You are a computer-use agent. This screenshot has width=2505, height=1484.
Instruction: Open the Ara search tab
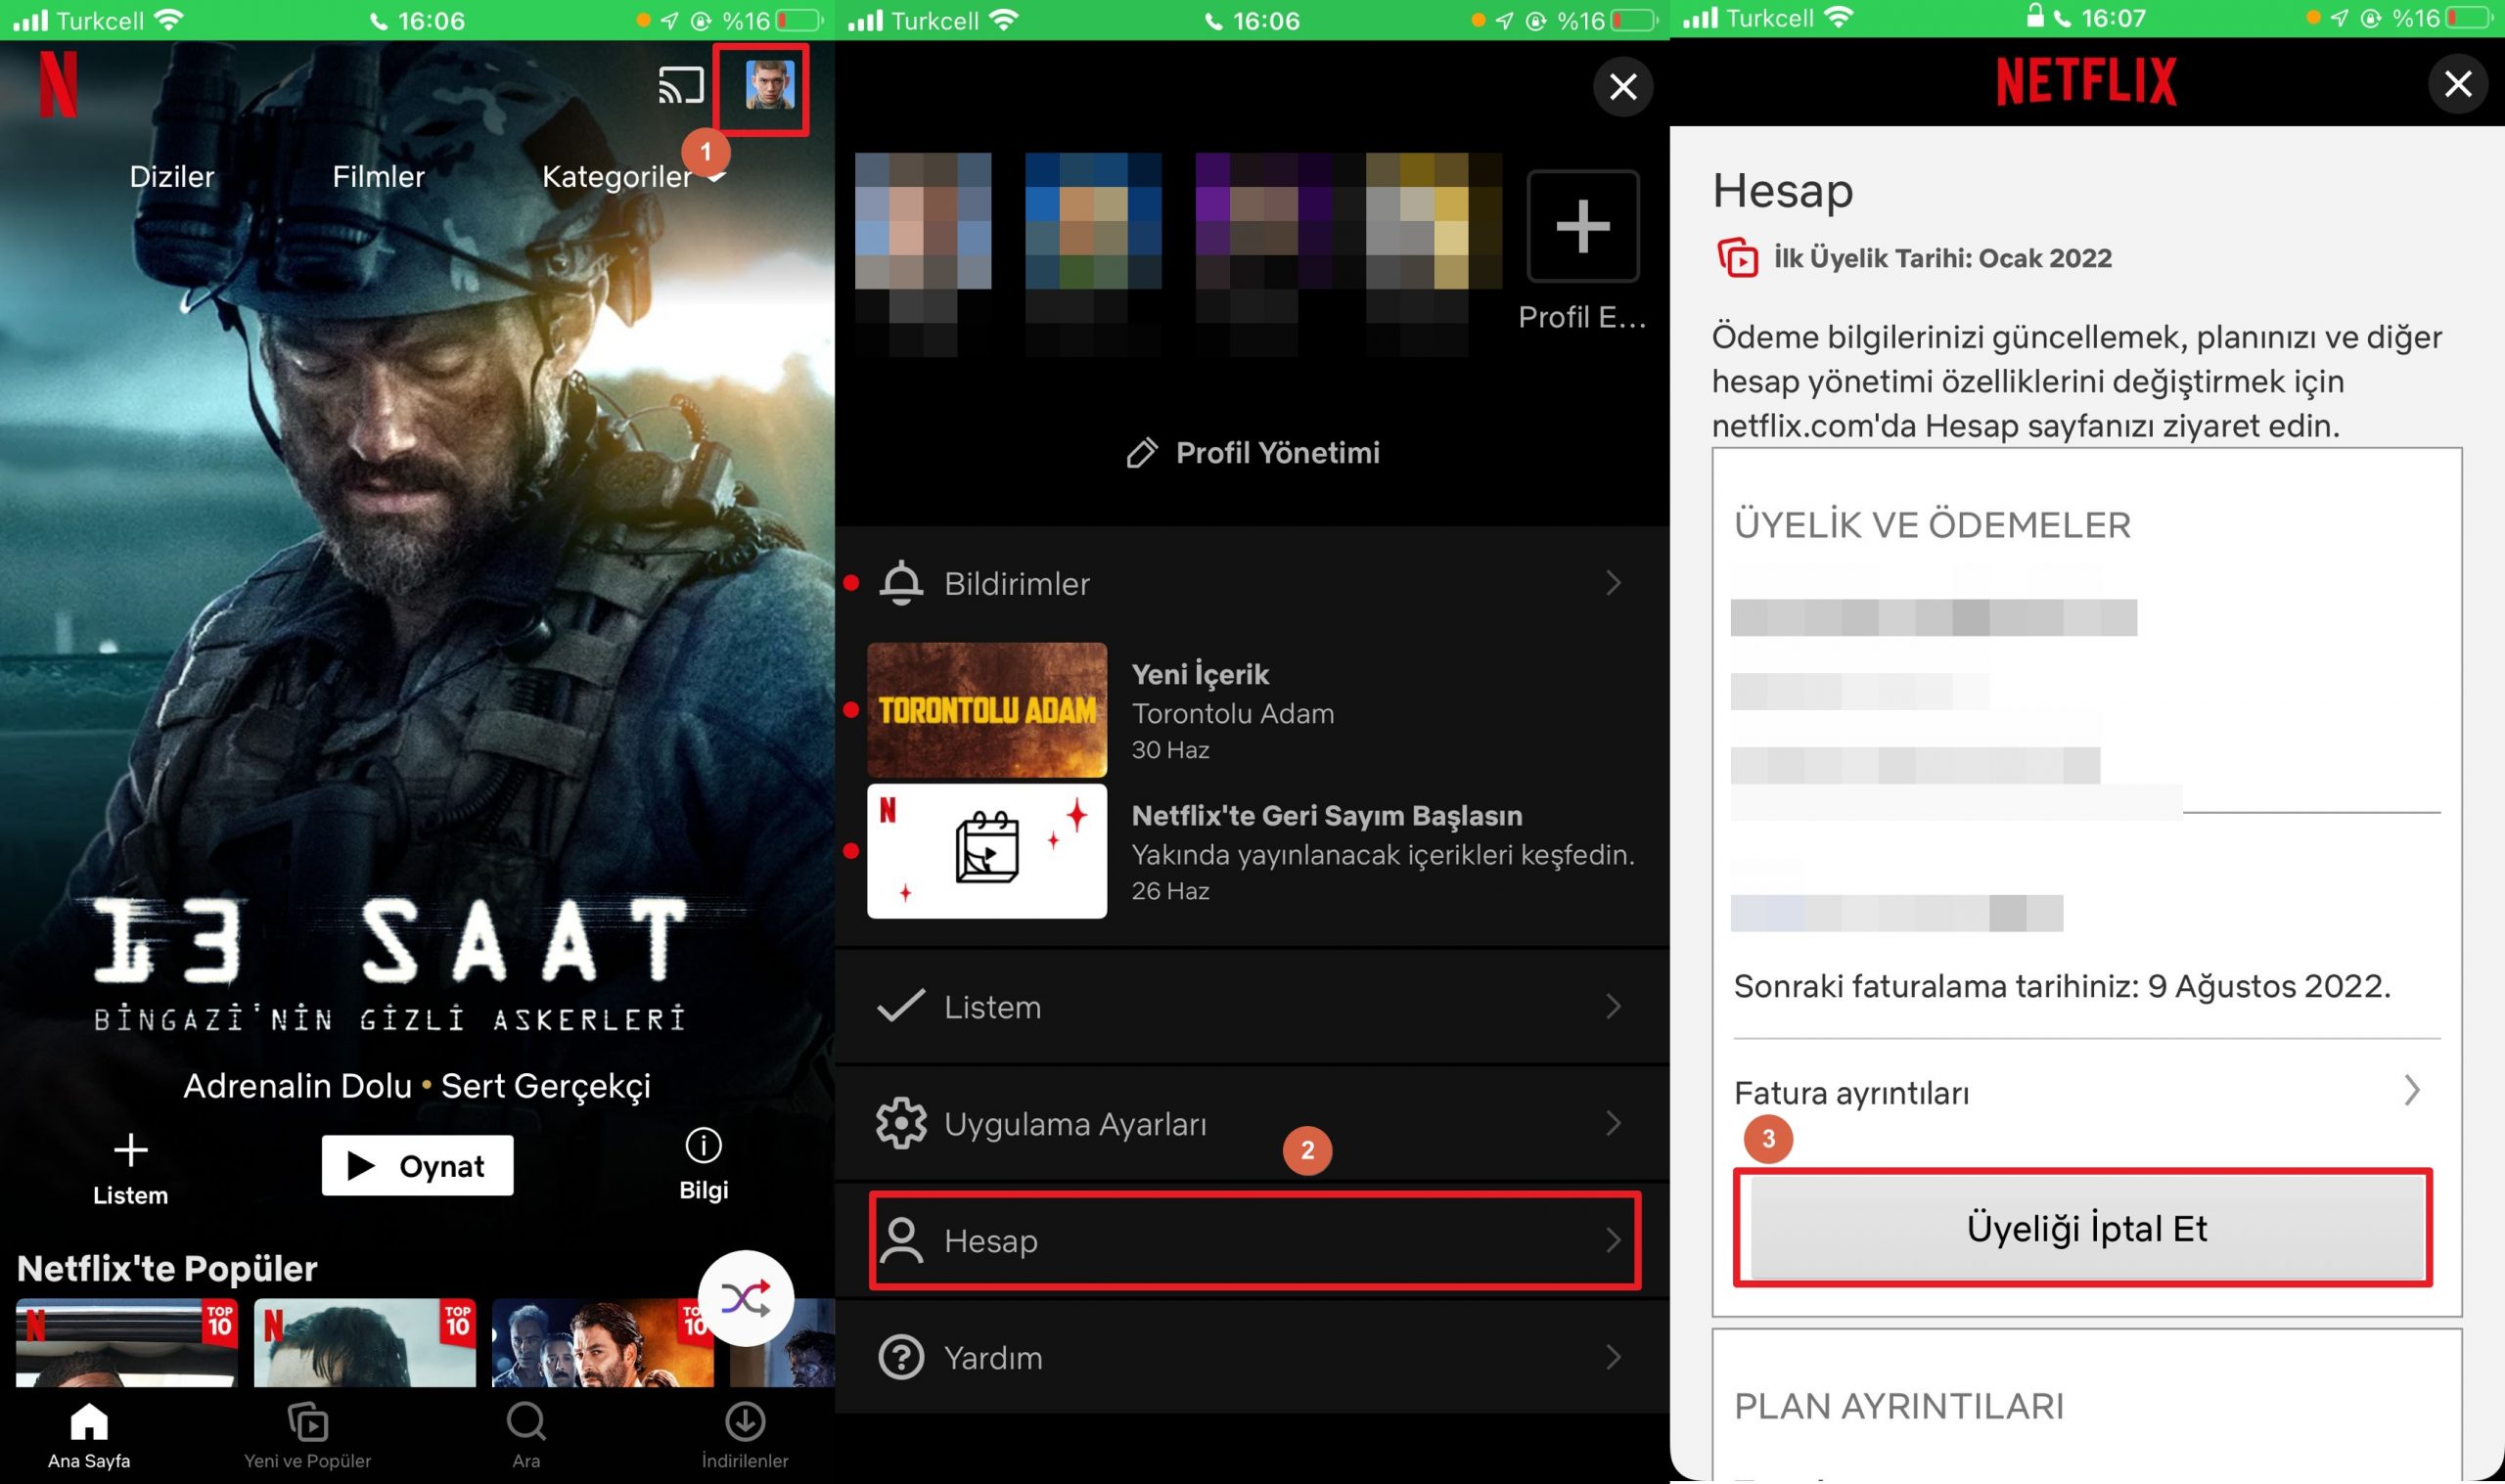click(x=526, y=1436)
